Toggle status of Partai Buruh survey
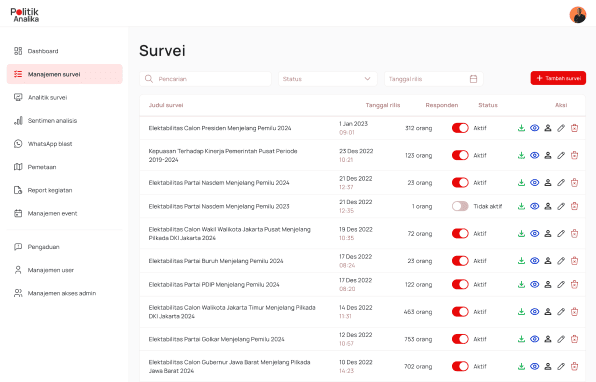Viewport: 596px width, 382px height. 460,261
